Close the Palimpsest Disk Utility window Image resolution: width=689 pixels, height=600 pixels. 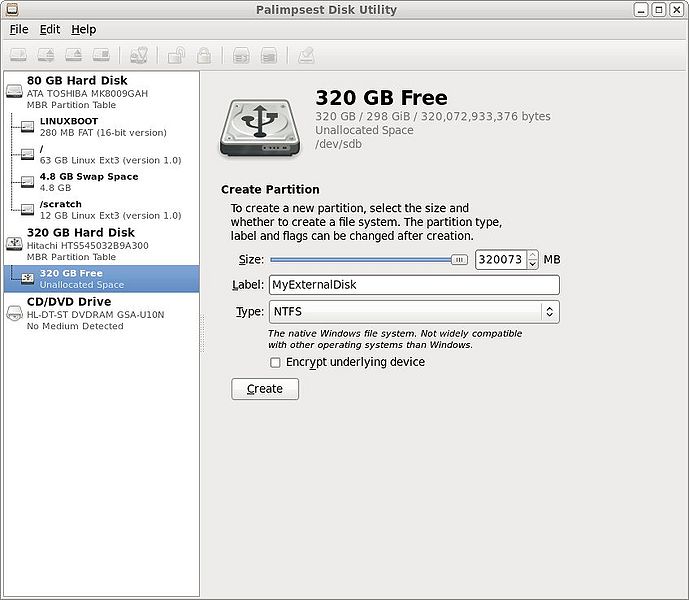(x=676, y=10)
